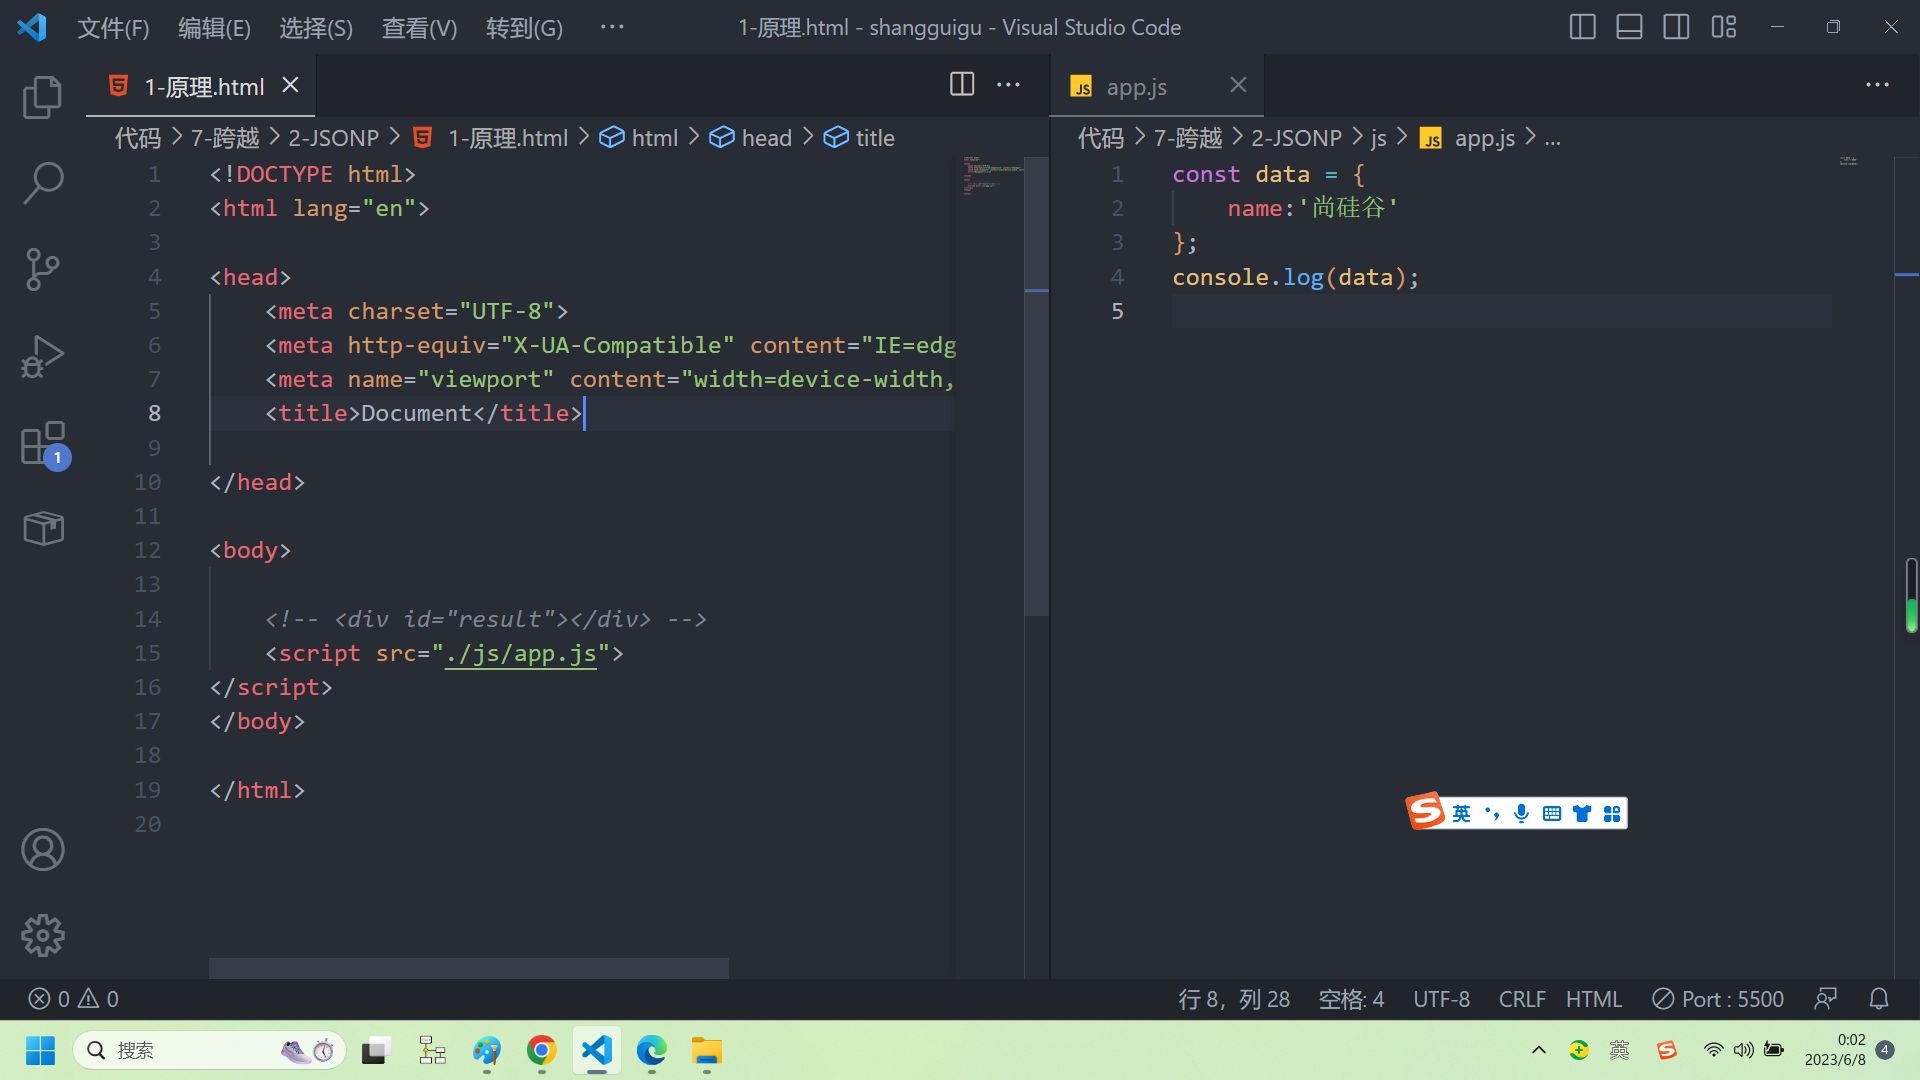
Task: Open File Explorer from taskbar
Action: click(x=706, y=1051)
